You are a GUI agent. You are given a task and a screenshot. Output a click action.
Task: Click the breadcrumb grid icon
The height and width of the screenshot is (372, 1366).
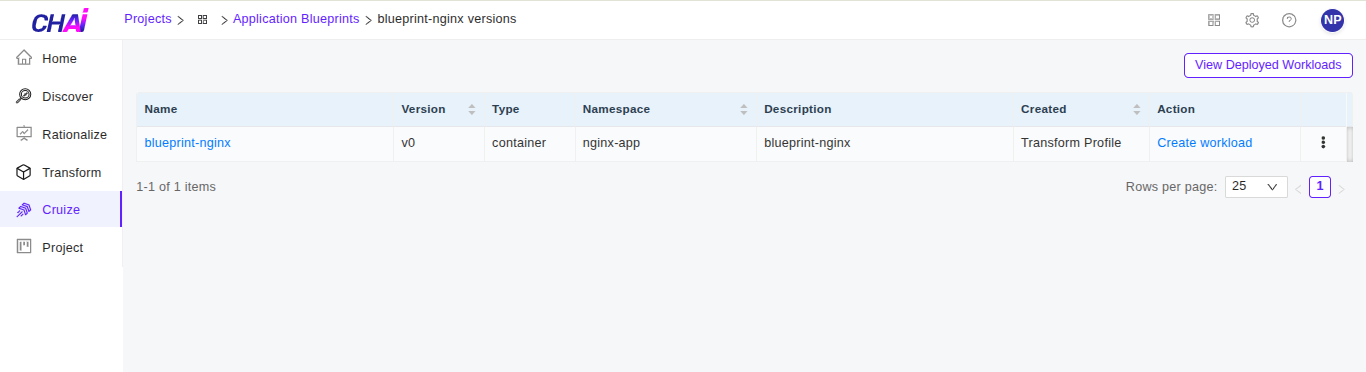click(x=203, y=19)
